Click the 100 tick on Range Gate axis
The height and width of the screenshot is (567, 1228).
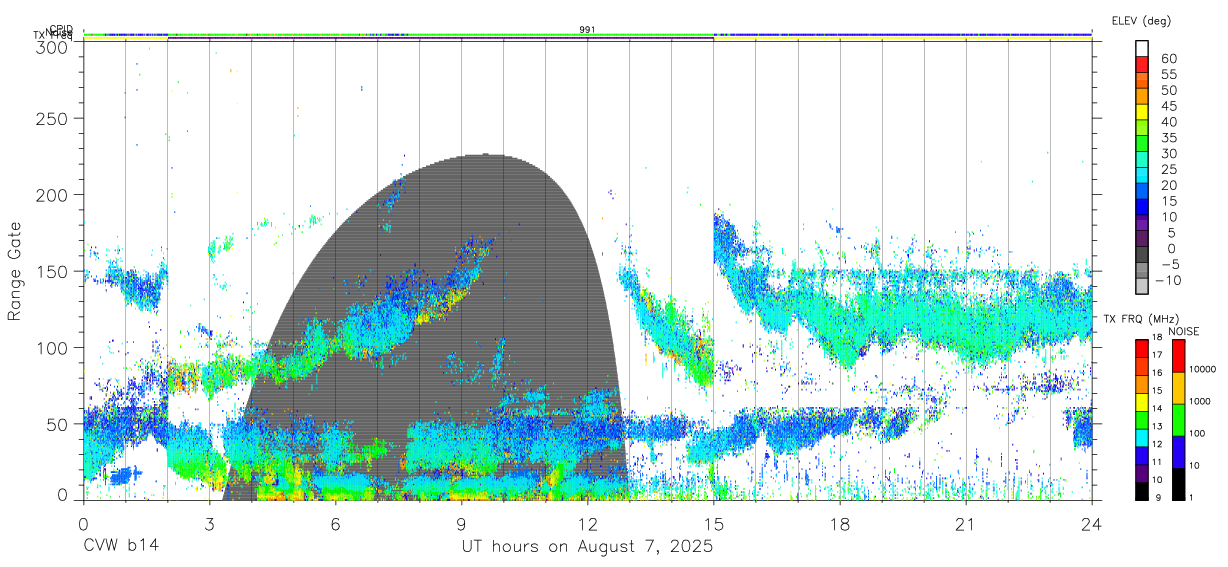pyautogui.click(x=52, y=348)
